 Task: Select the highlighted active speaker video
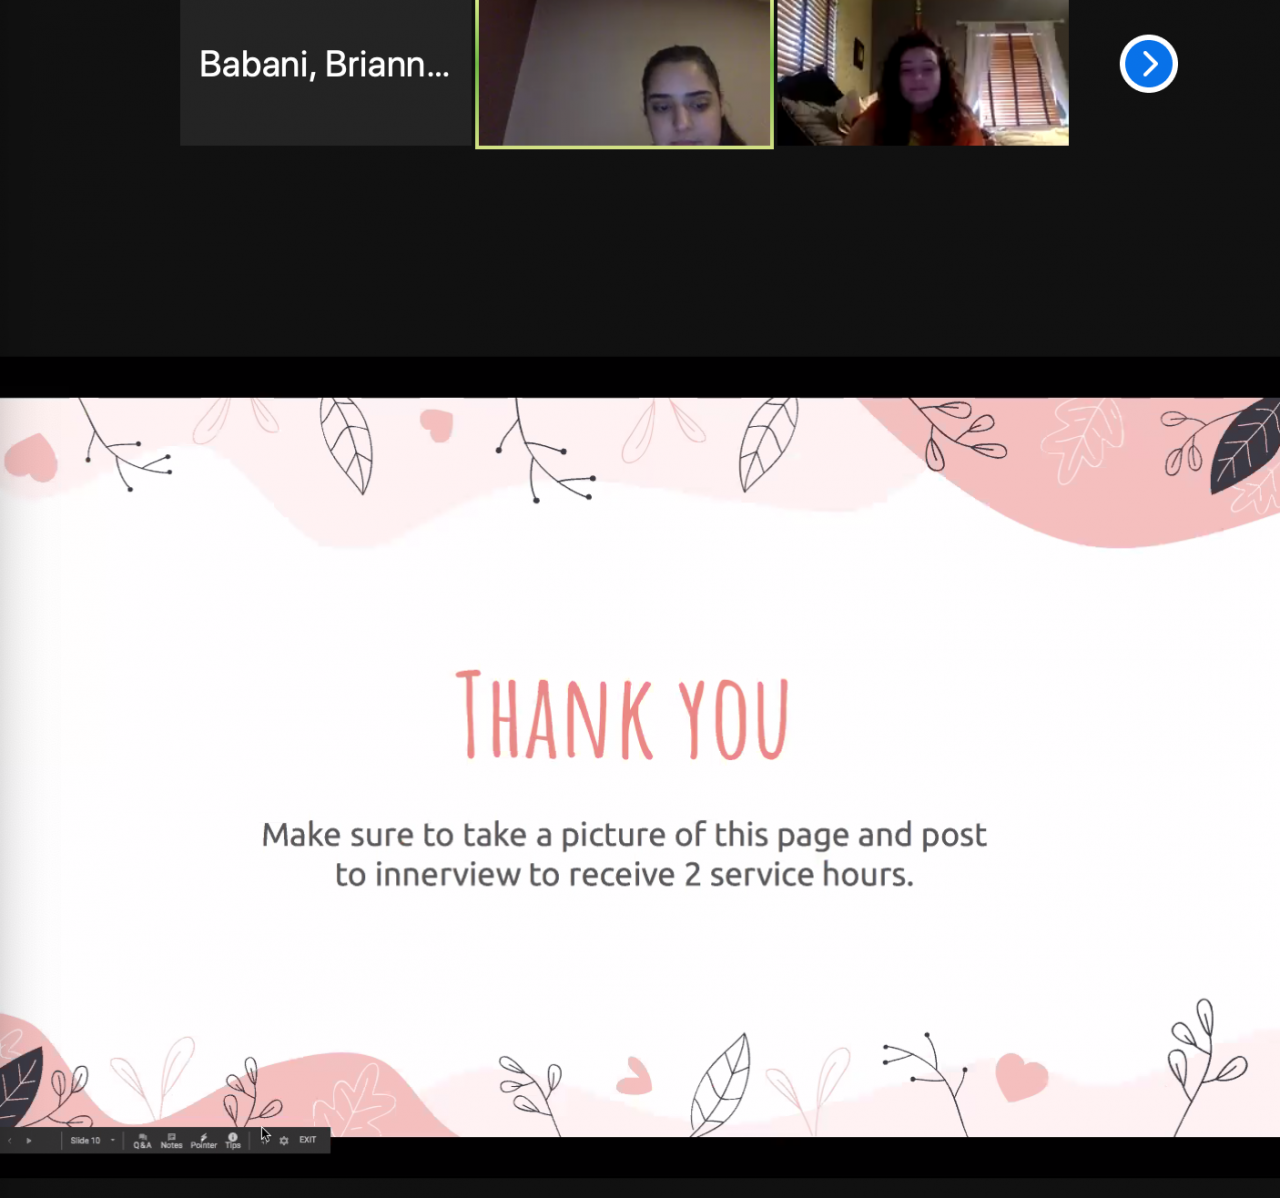point(624,73)
